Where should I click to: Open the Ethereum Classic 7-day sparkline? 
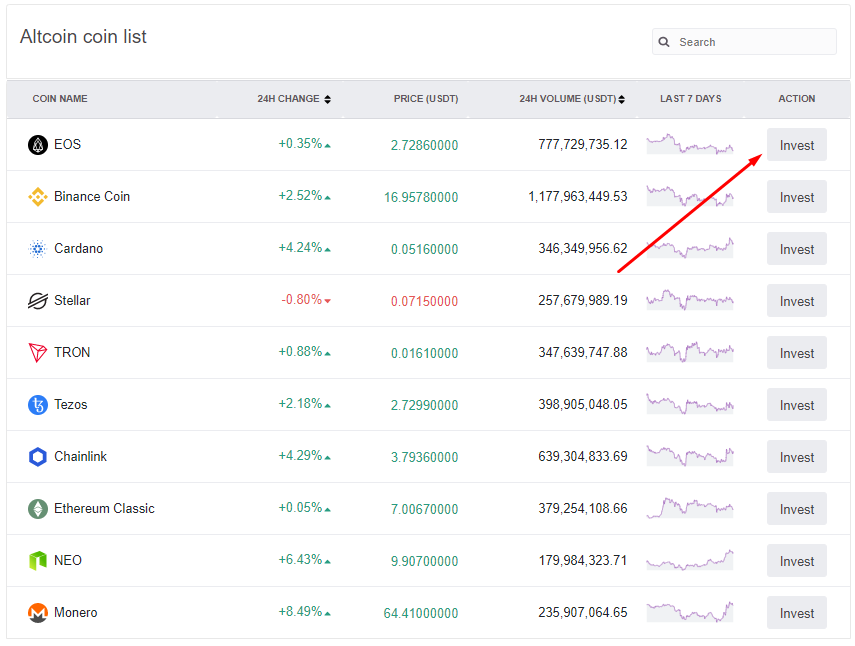tap(690, 508)
